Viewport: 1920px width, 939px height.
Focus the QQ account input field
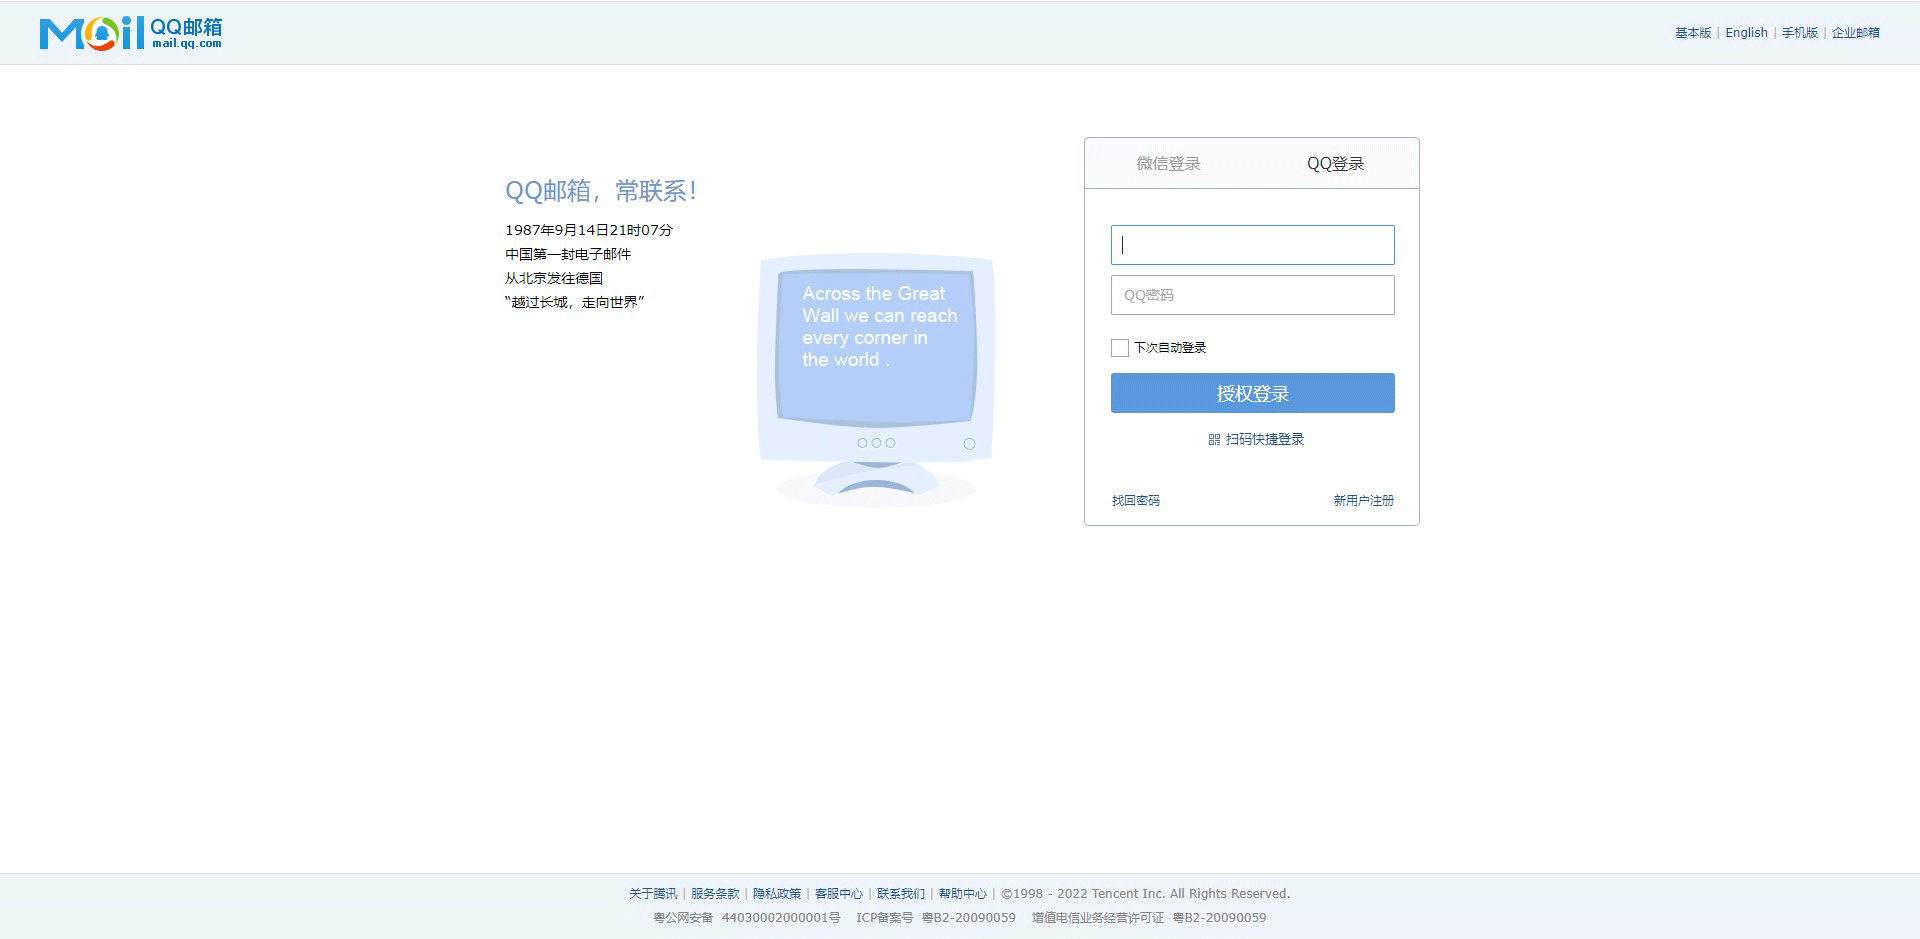pyautogui.click(x=1252, y=245)
